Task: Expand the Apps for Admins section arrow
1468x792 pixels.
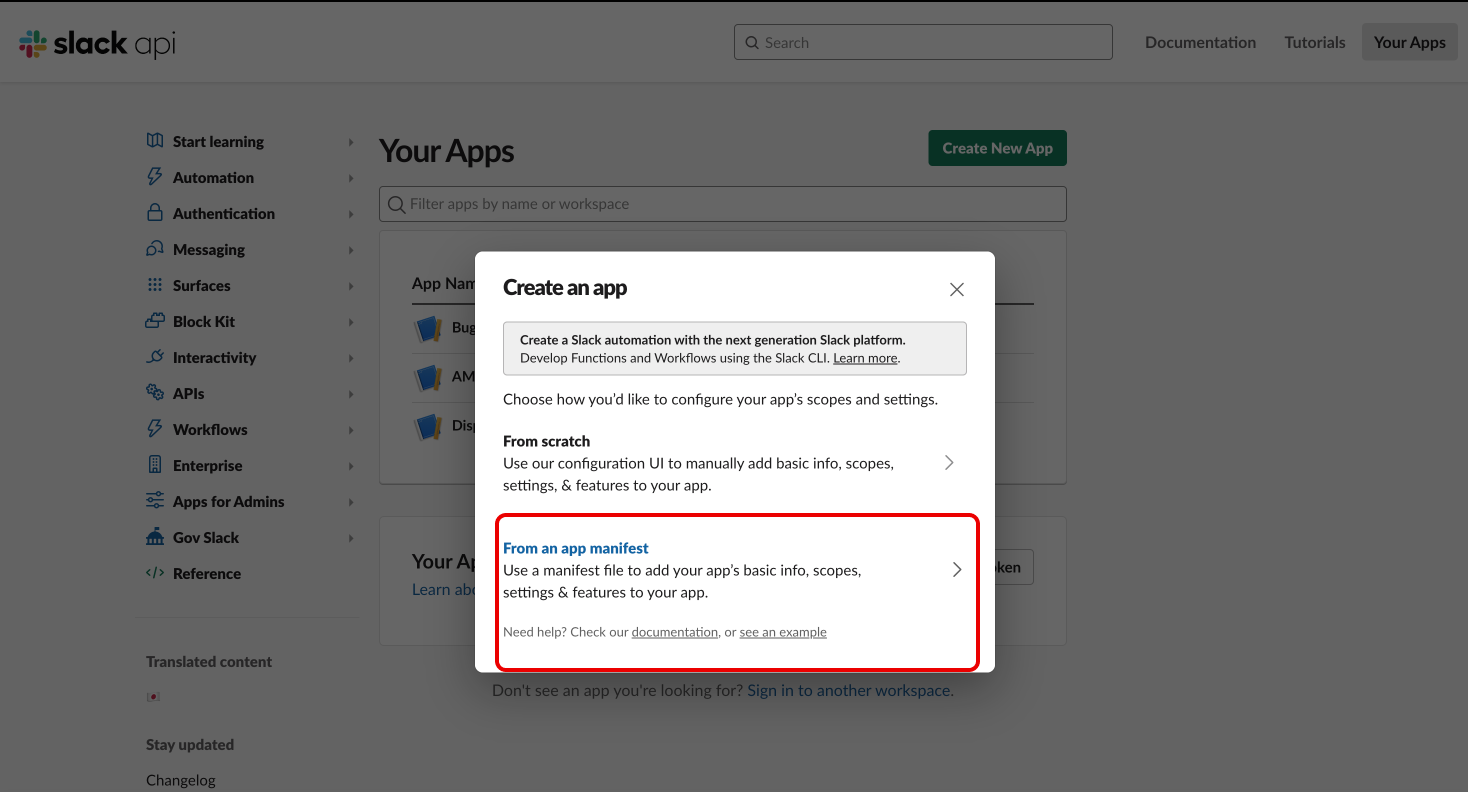Action: 351,502
